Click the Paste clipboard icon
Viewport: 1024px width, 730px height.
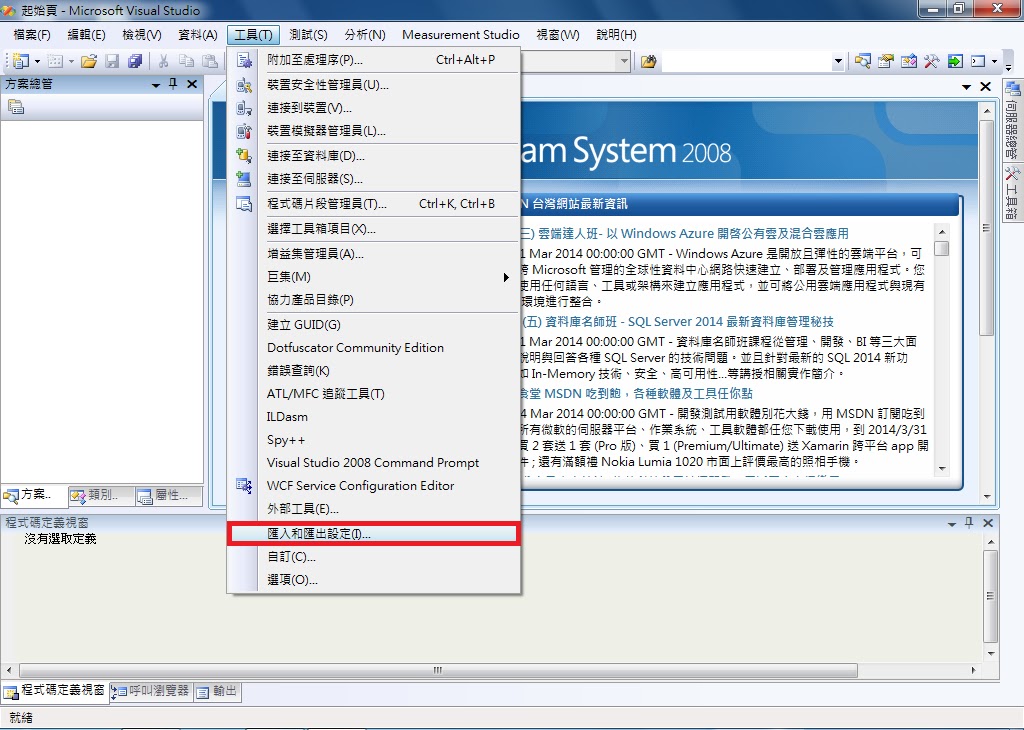(x=210, y=61)
